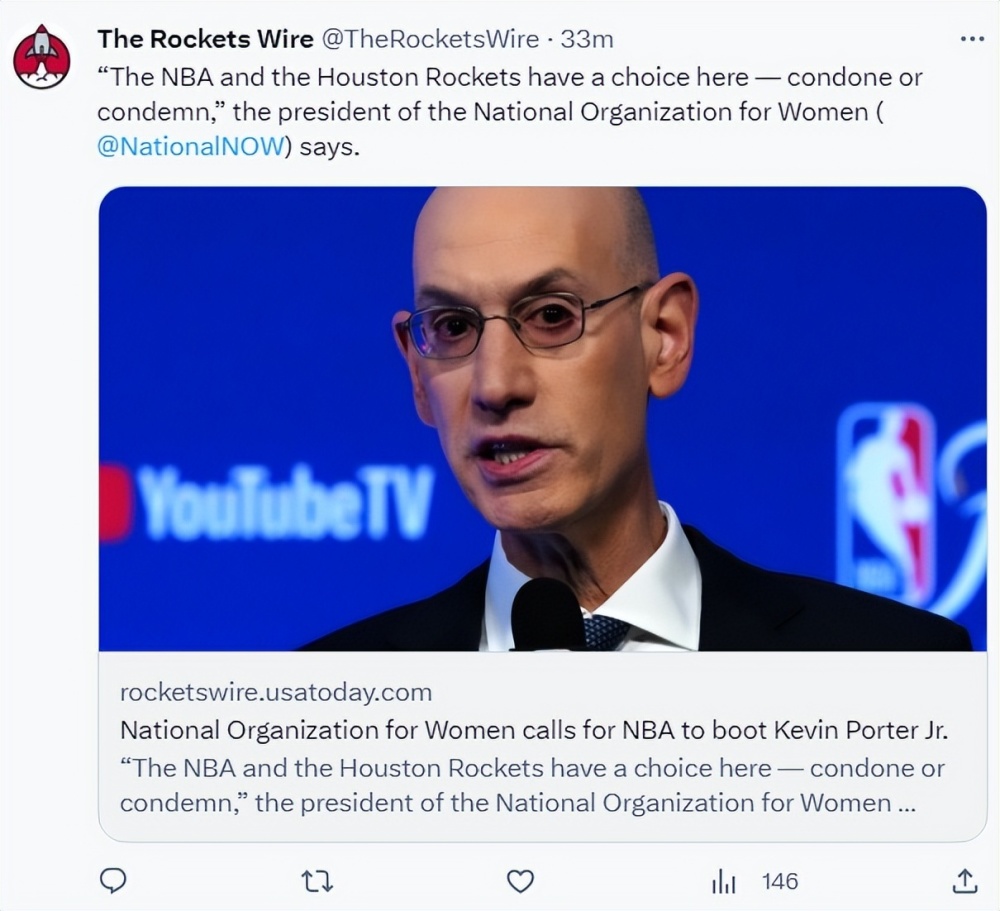Screen dimensions: 1000x911
Task: Click the reply speech bubble icon
Action: [113, 881]
